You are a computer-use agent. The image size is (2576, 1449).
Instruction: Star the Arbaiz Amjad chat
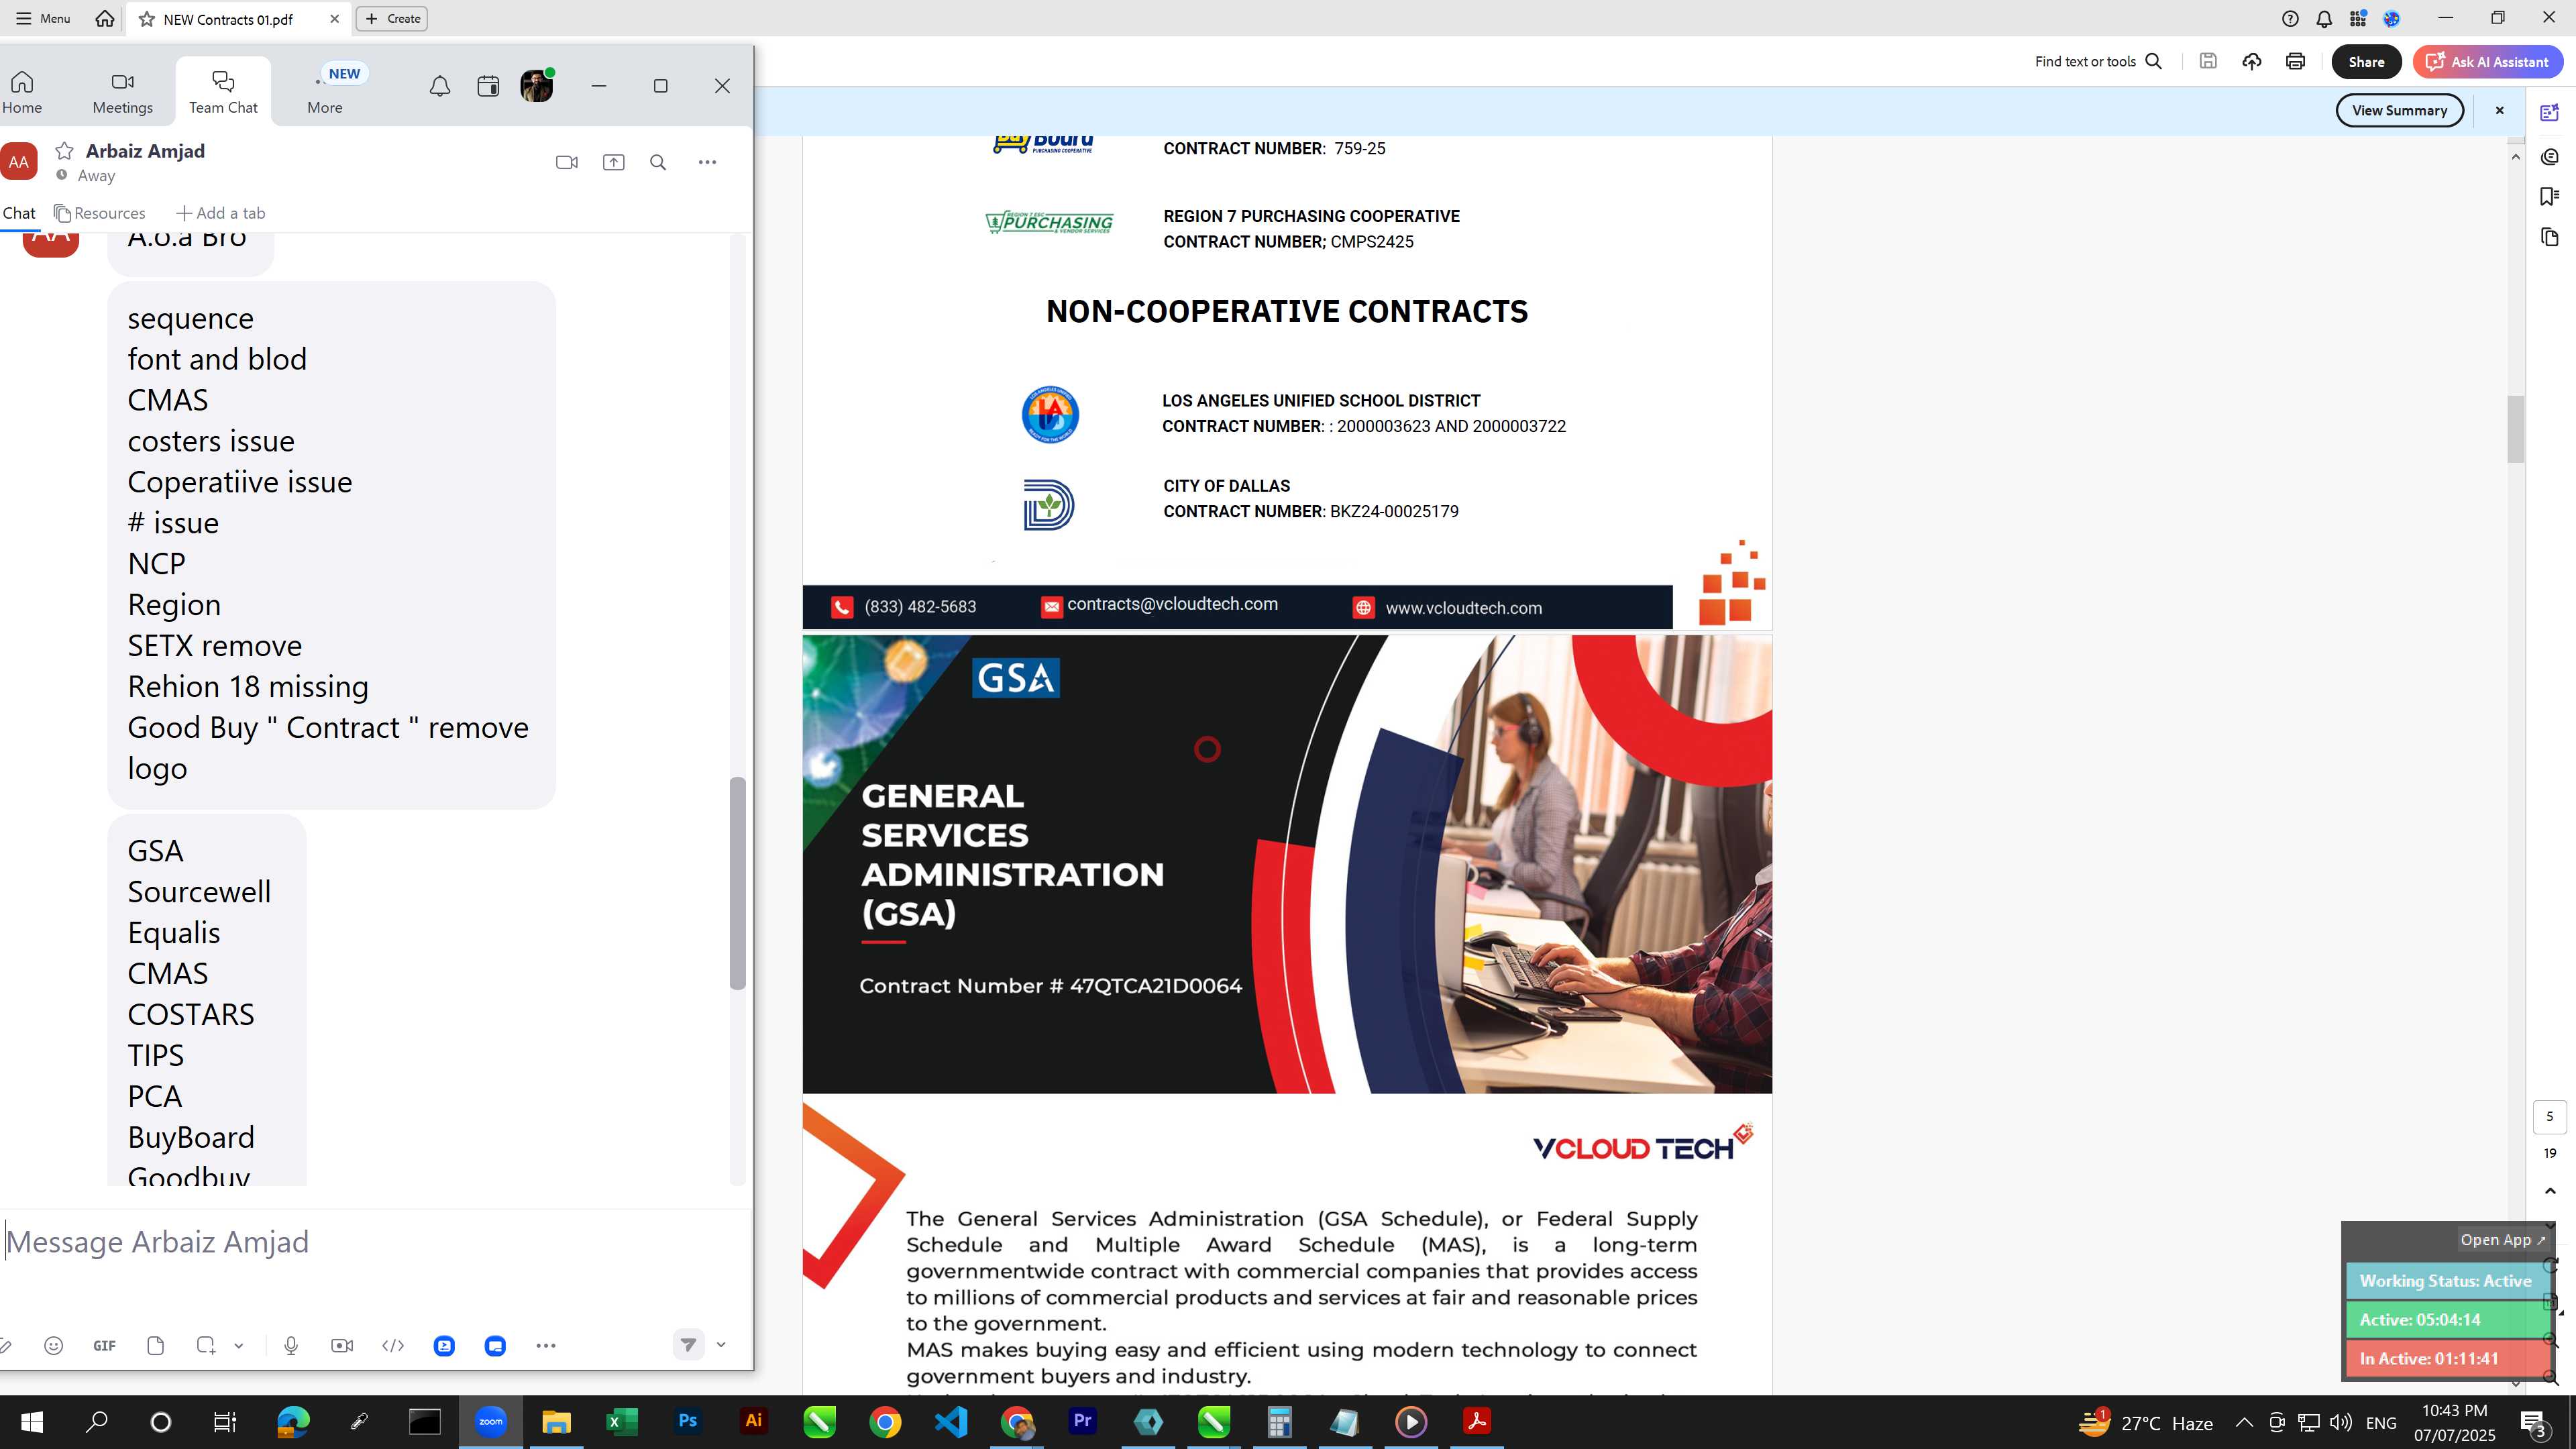pyautogui.click(x=64, y=151)
